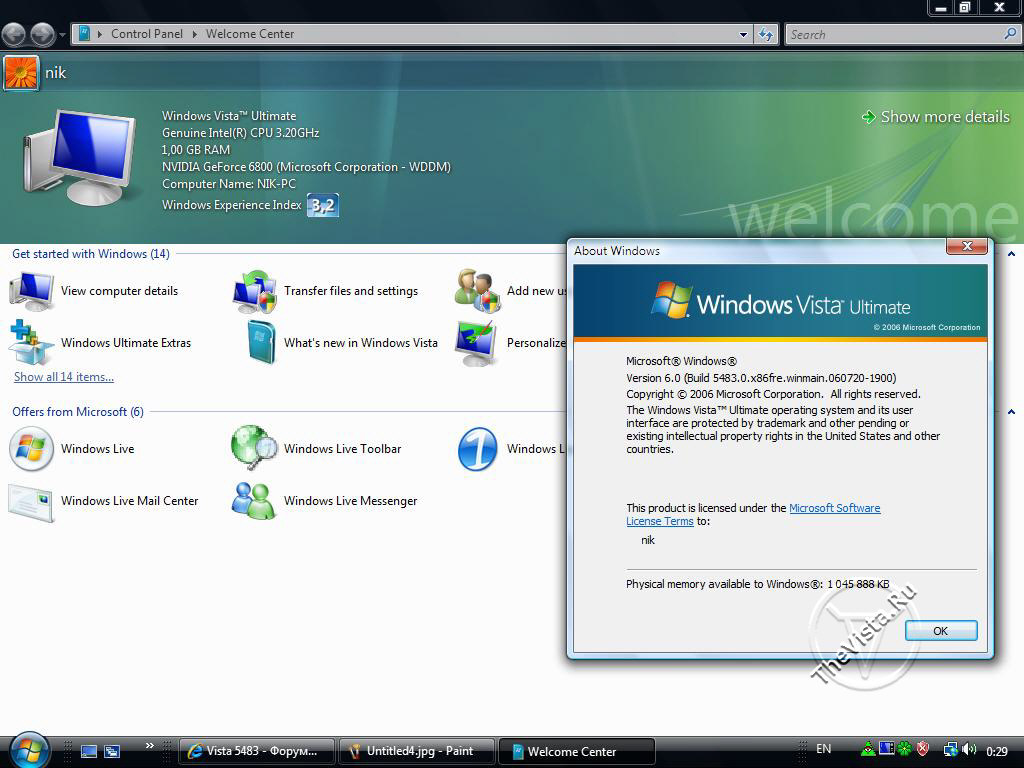This screenshot has height=768, width=1024.
Task: Click the nik user account flower picture
Action: point(21,72)
